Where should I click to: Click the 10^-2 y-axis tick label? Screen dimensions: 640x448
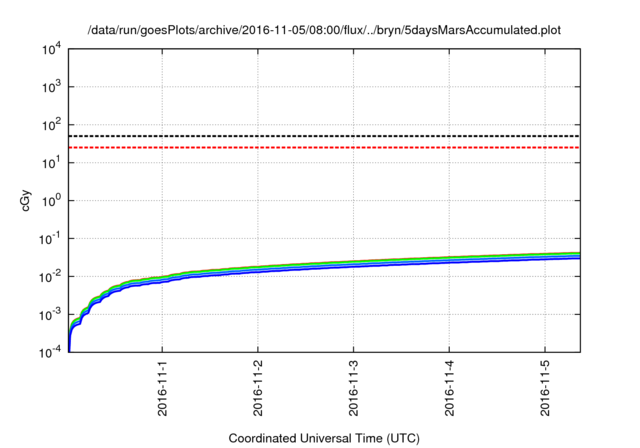pyautogui.click(x=51, y=277)
